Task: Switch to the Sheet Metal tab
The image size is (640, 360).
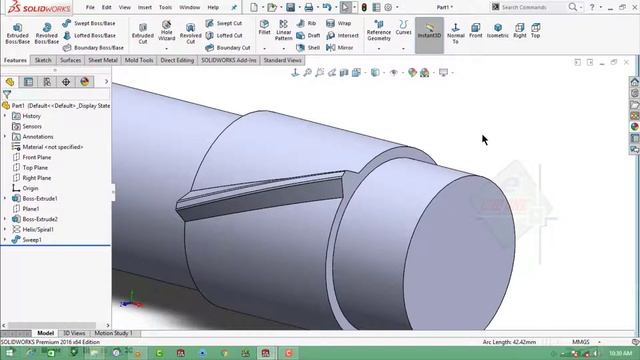Action: (x=103, y=60)
